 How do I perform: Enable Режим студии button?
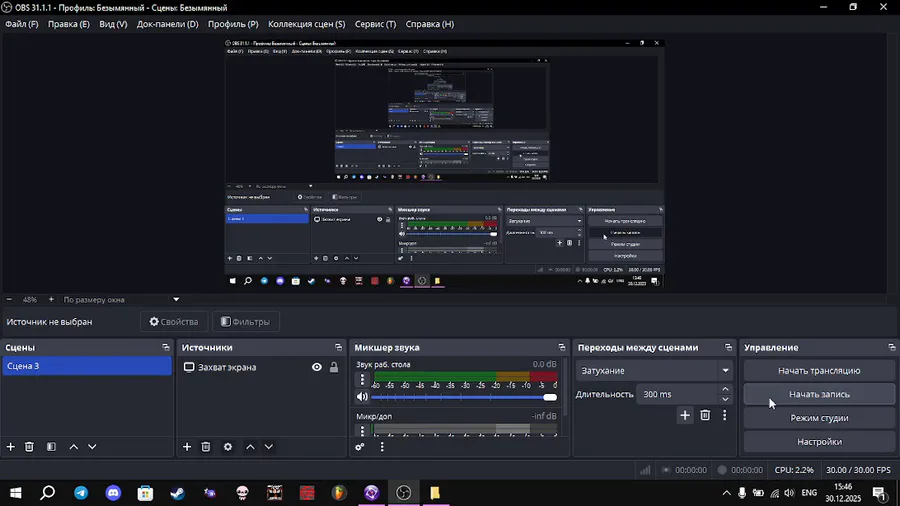point(819,418)
